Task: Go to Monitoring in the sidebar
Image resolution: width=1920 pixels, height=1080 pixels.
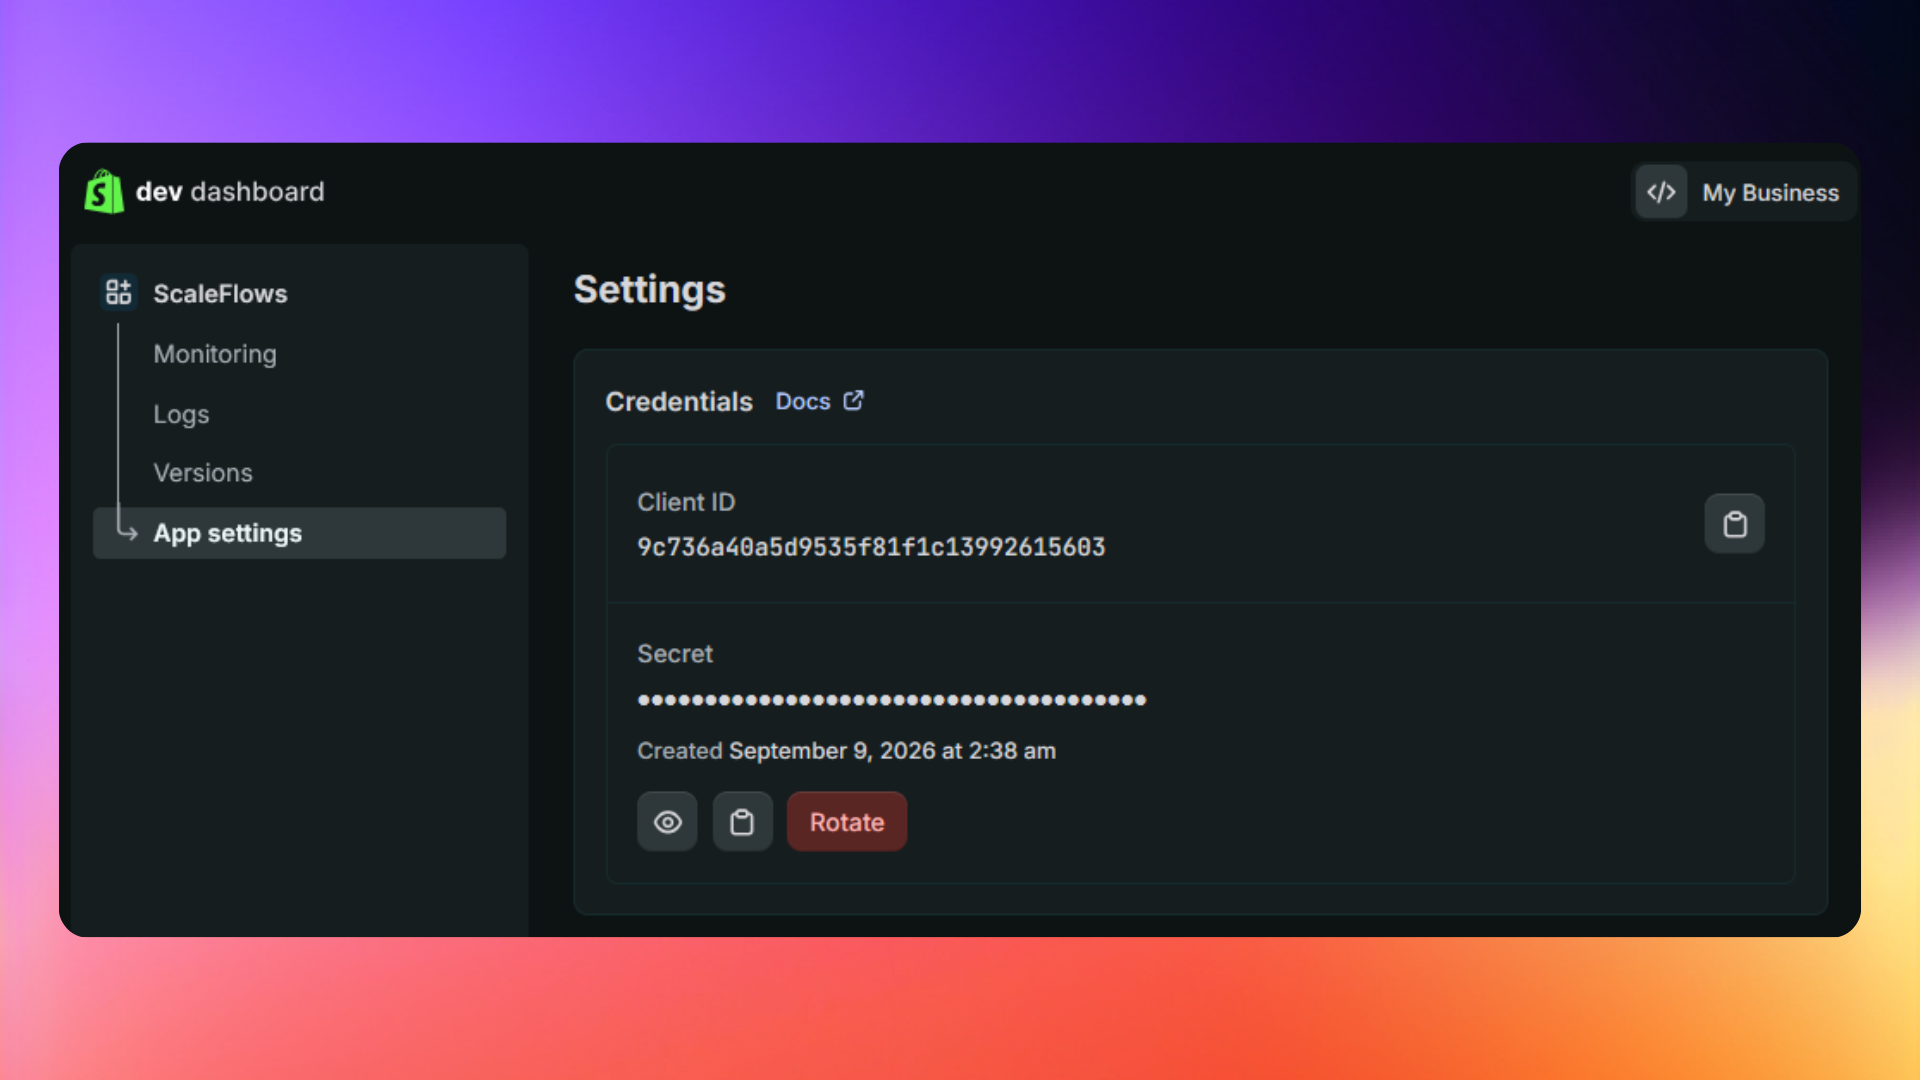Action: click(x=215, y=354)
